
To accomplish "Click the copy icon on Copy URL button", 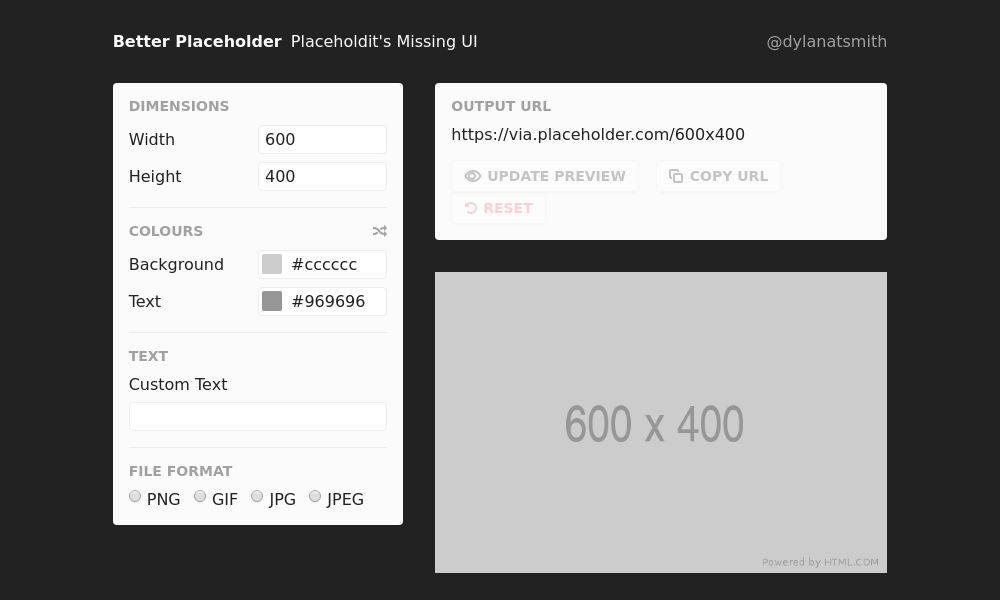I will pos(676,176).
